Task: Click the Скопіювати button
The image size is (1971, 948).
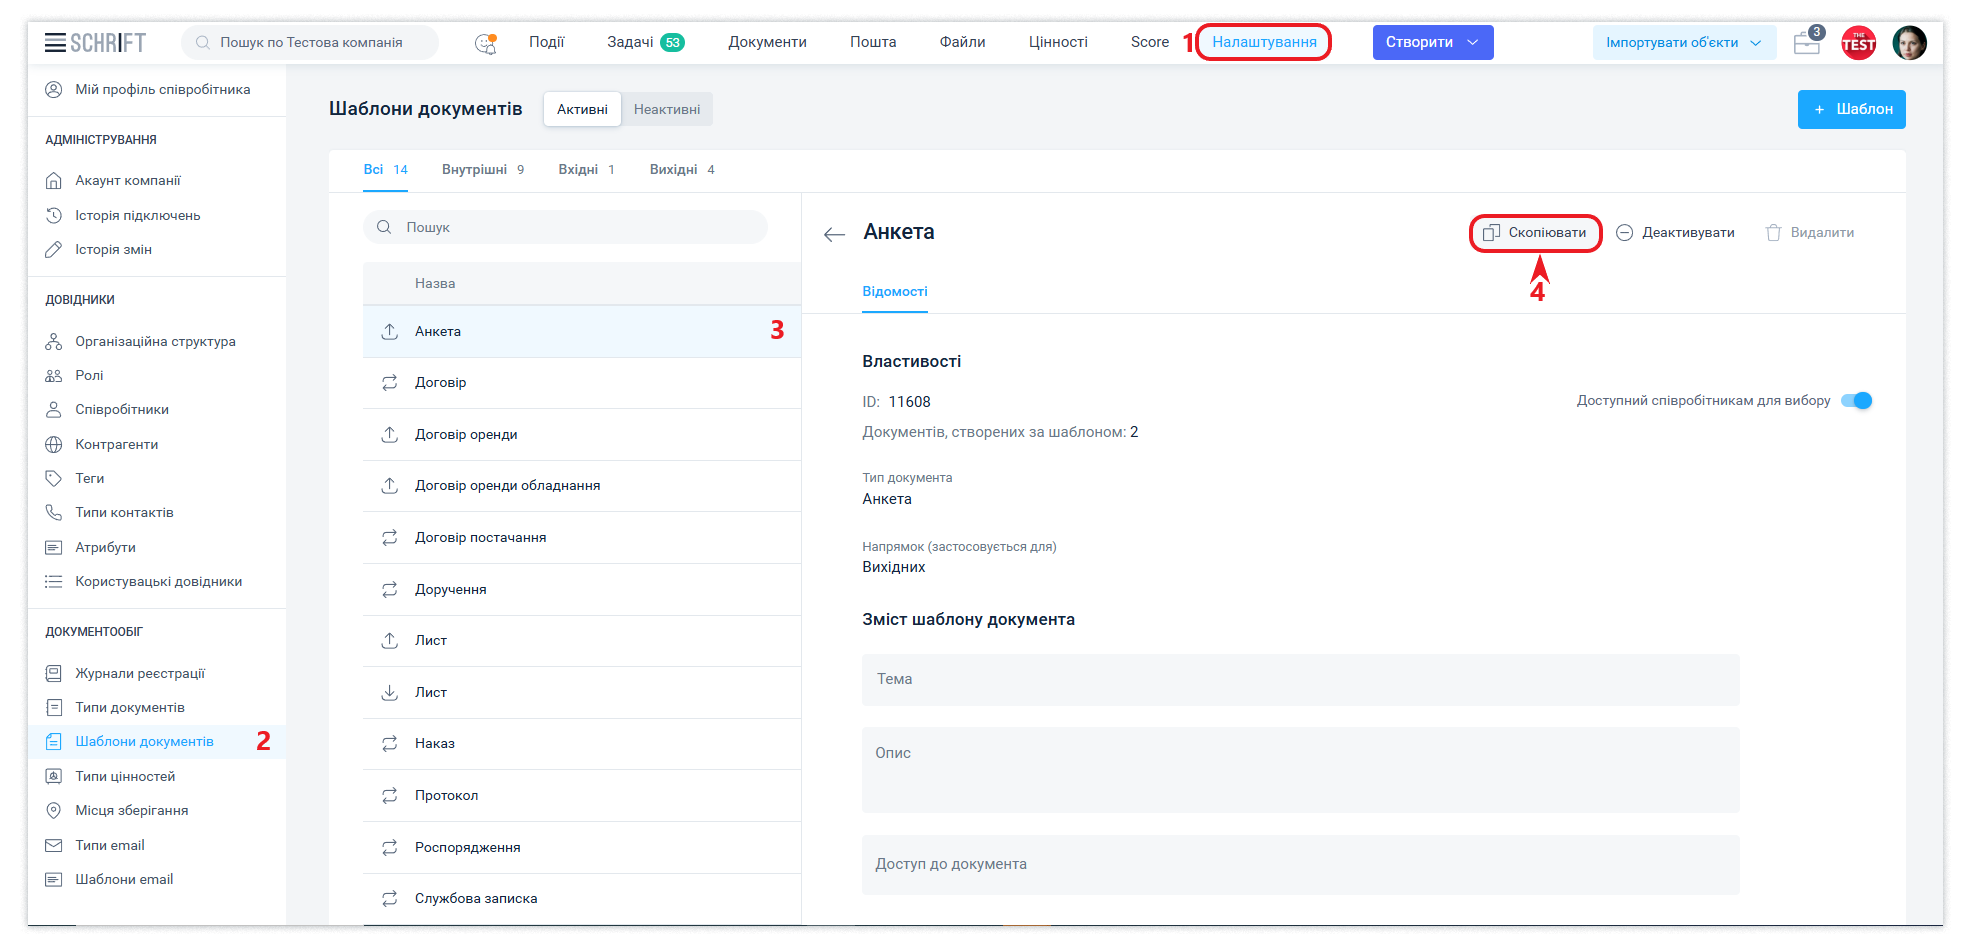Action: (x=1536, y=233)
